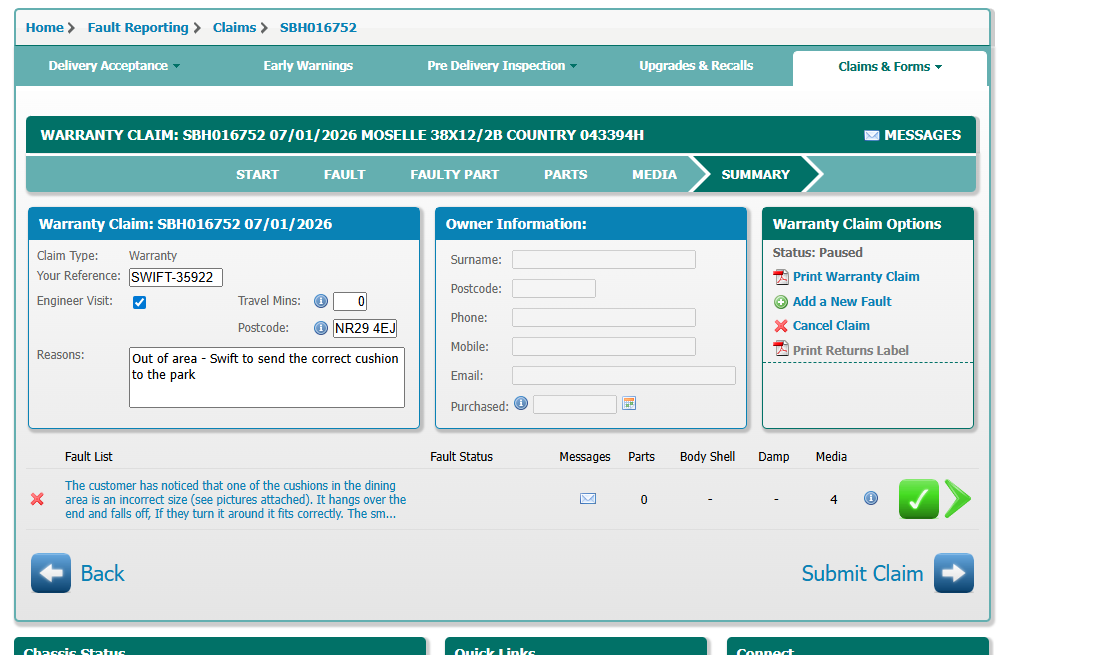Click the red X delete fault icon

[37, 499]
